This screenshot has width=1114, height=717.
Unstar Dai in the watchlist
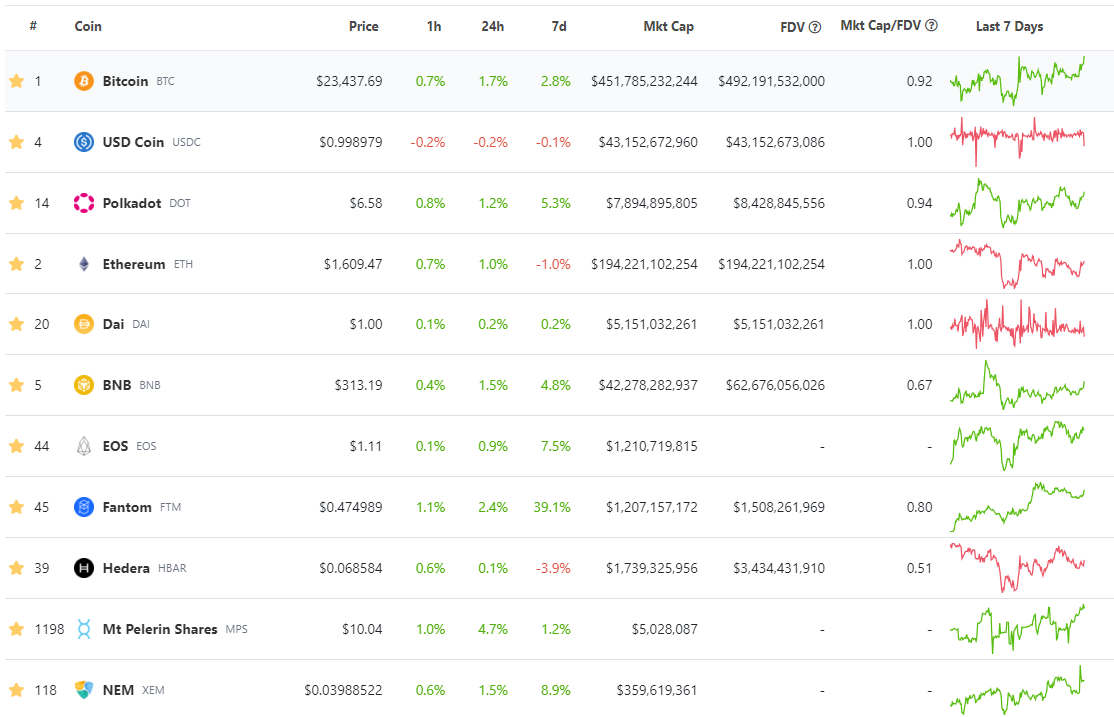coord(16,324)
